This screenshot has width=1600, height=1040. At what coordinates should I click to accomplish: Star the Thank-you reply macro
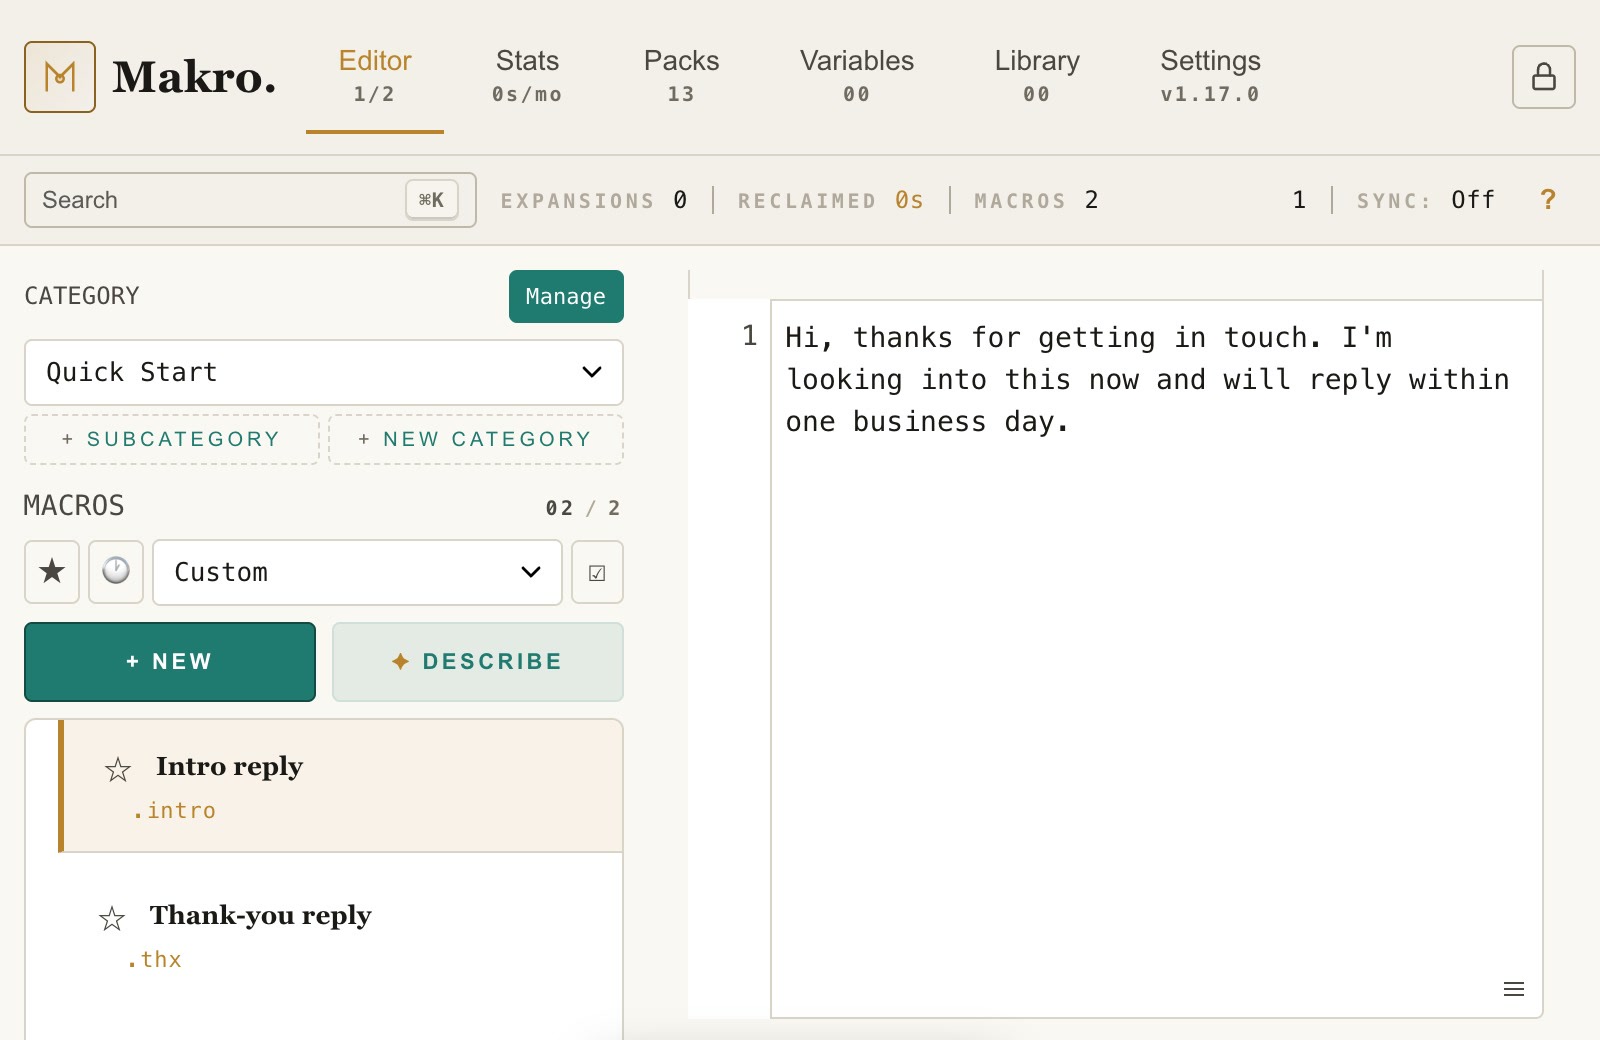(x=112, y=918)
